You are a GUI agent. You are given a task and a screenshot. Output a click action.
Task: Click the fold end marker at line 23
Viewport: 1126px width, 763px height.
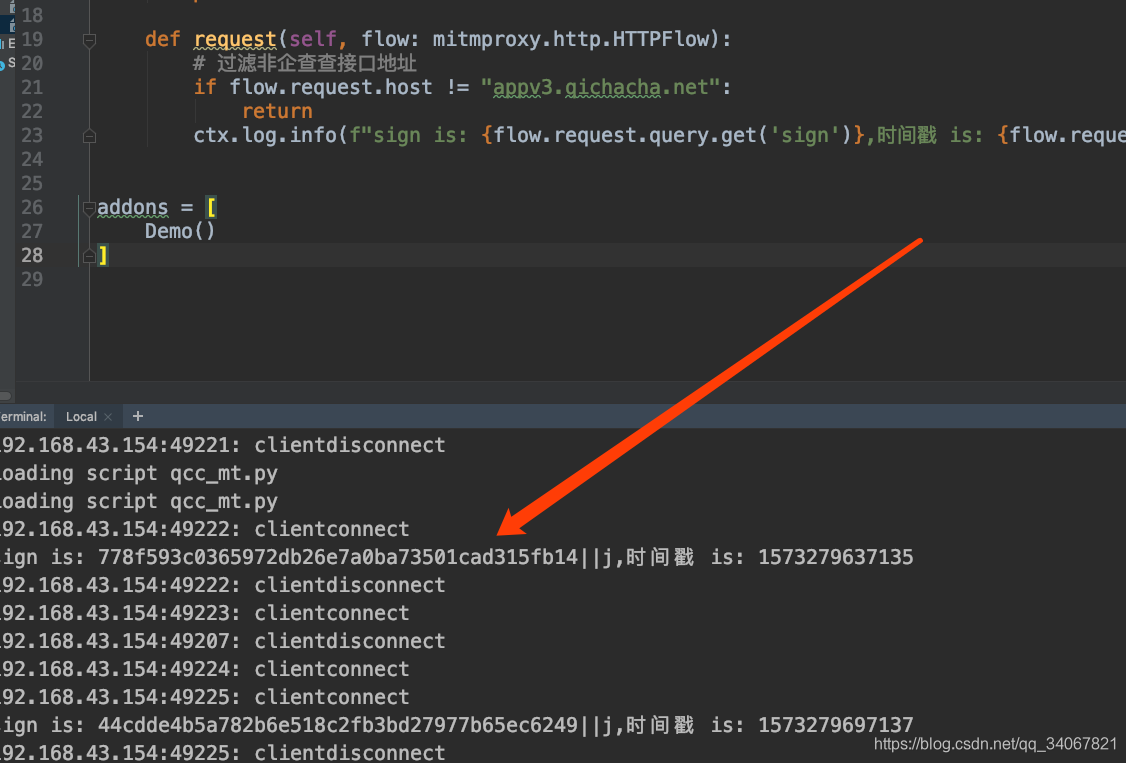pyautogui.click(x=90, y=136)
